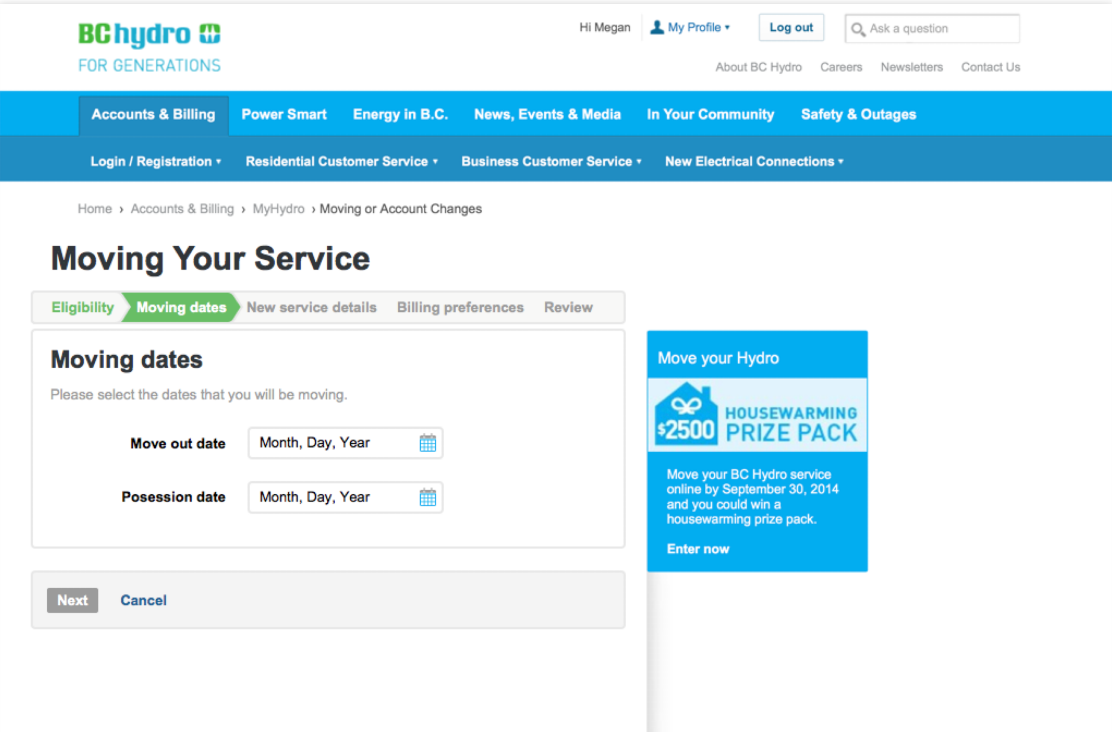Cancel the moving service form
The width and height of the screenshot is (1112, 732).
(143, 600)
